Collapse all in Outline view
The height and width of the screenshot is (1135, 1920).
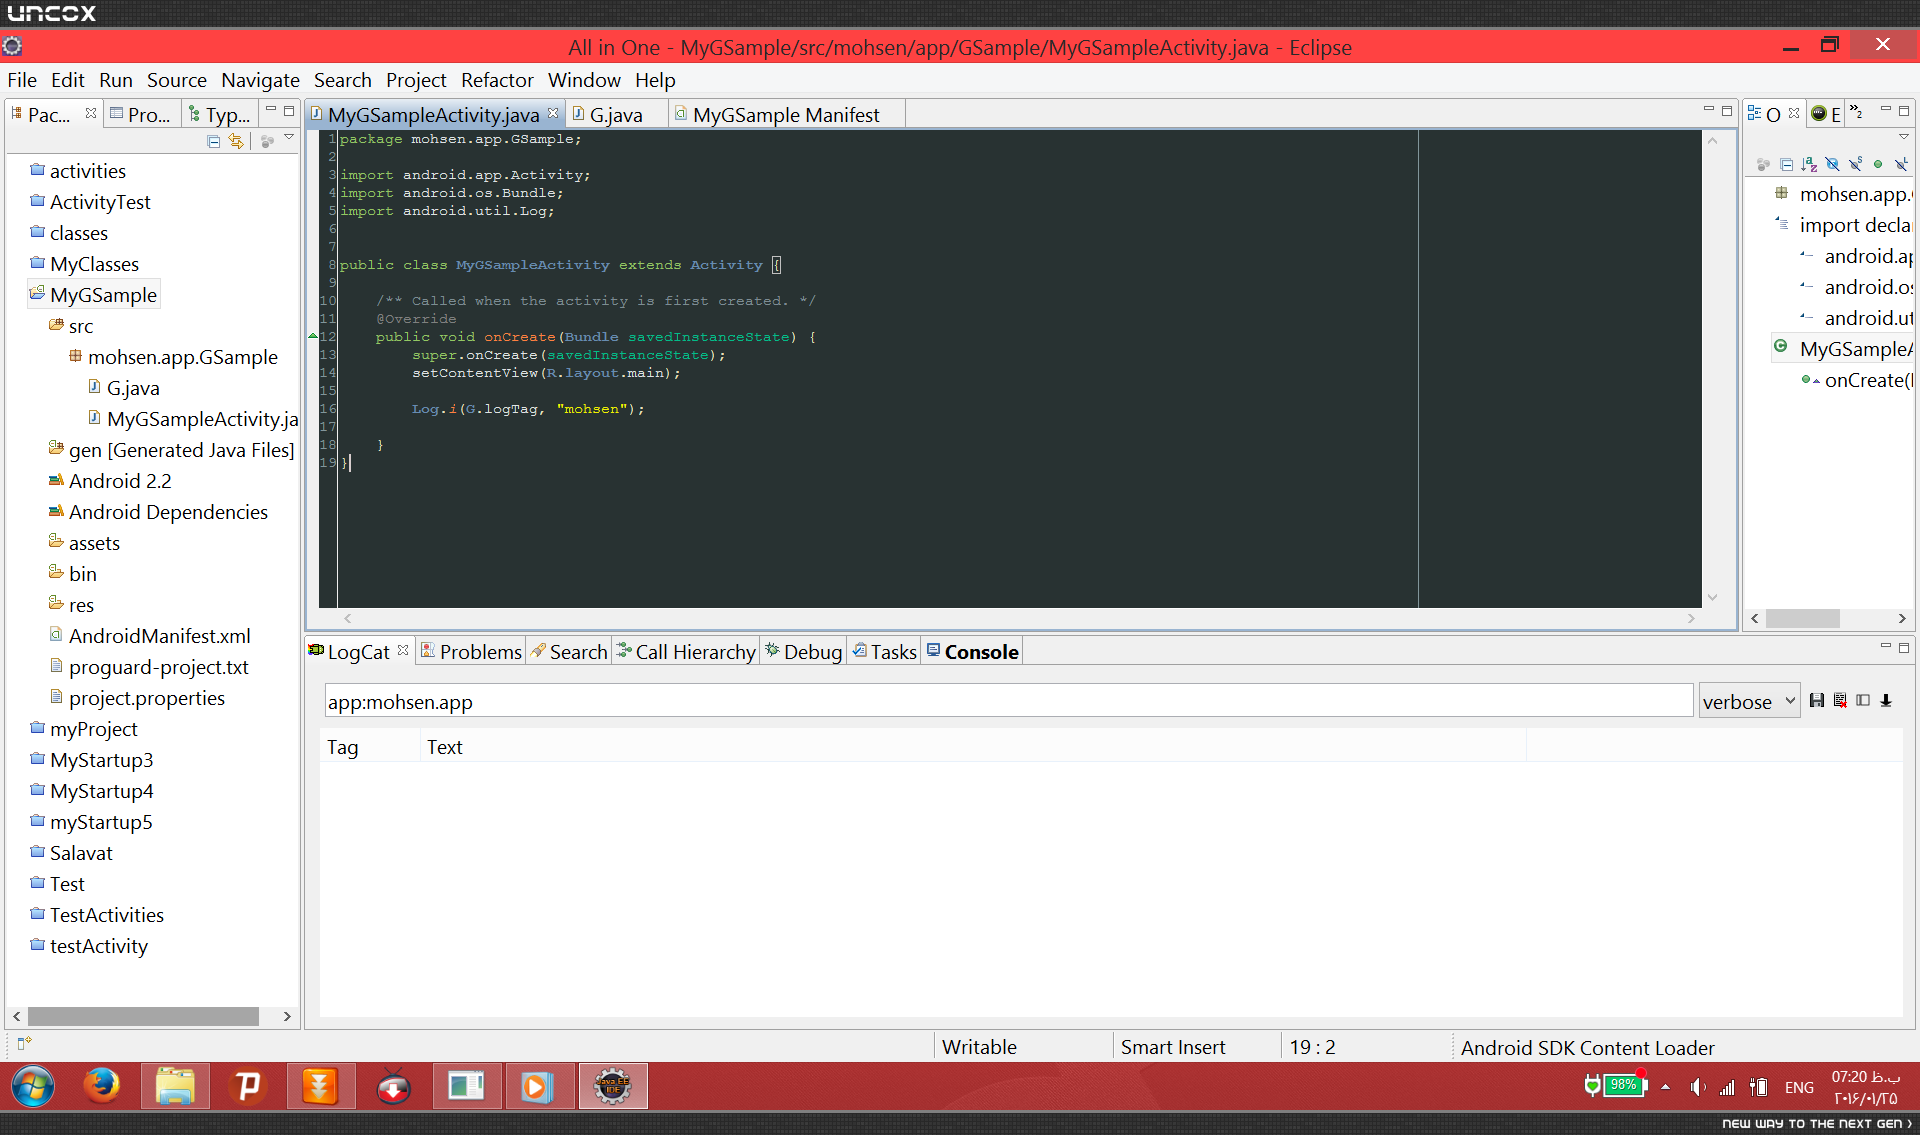click(x=1787, y=165)
